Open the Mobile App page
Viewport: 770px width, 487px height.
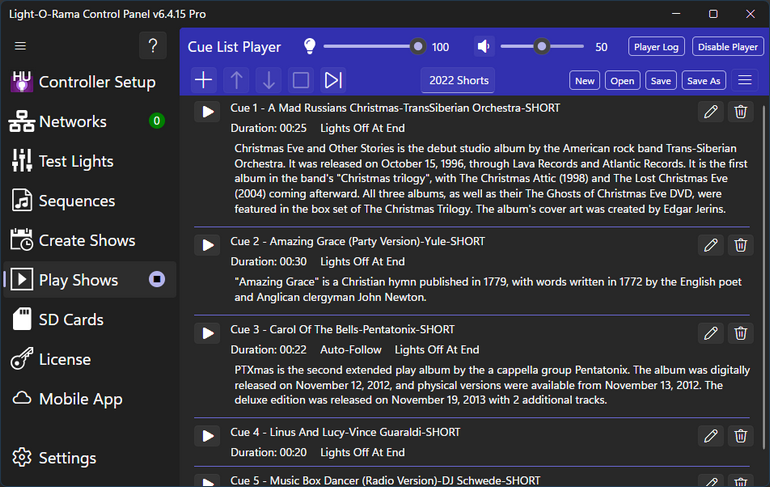tap(88, 399)
